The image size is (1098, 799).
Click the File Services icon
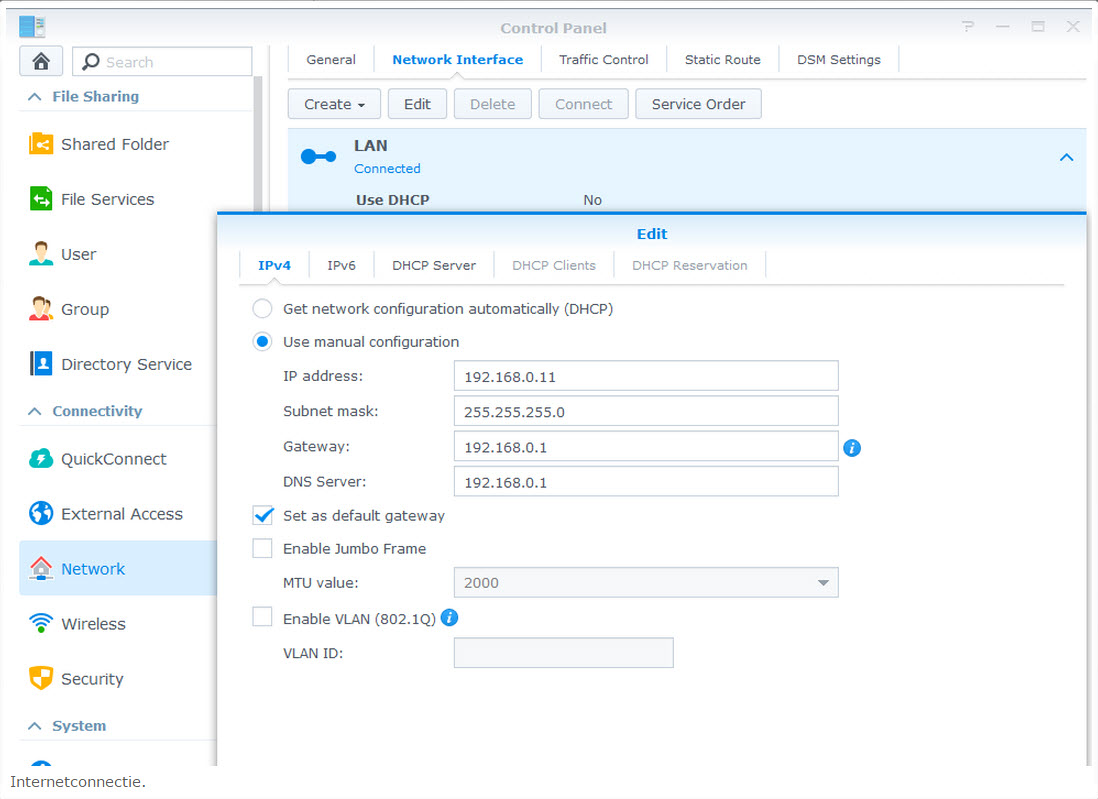tap(41, 199)
